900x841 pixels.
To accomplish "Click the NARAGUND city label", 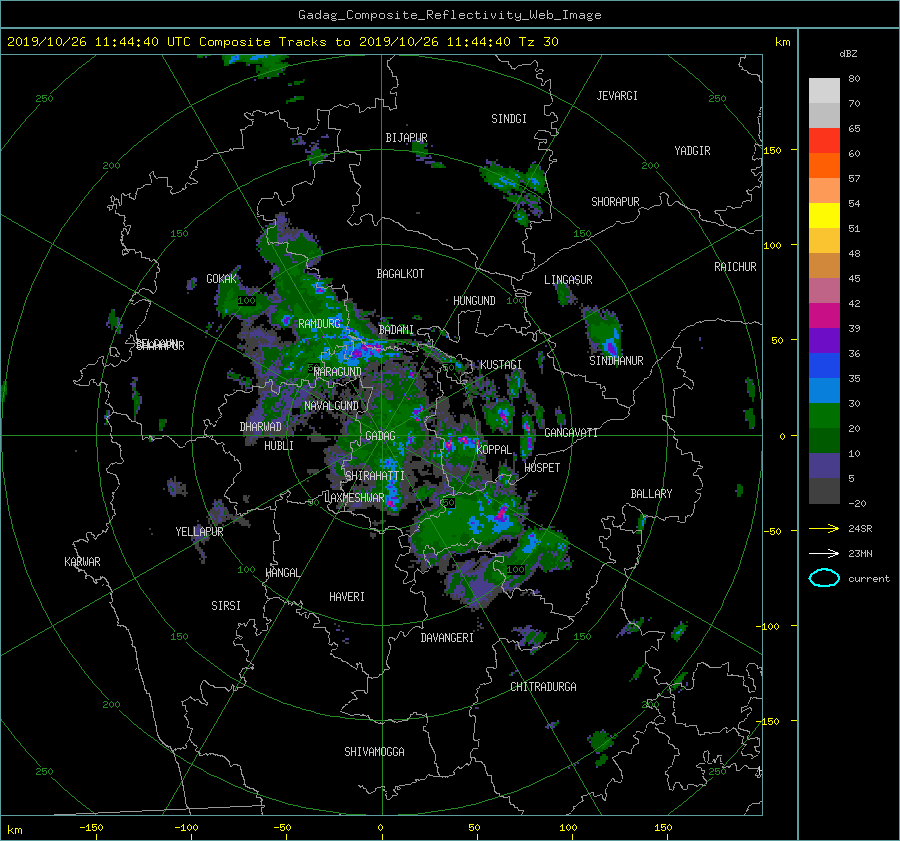I will tap(338, 372).
